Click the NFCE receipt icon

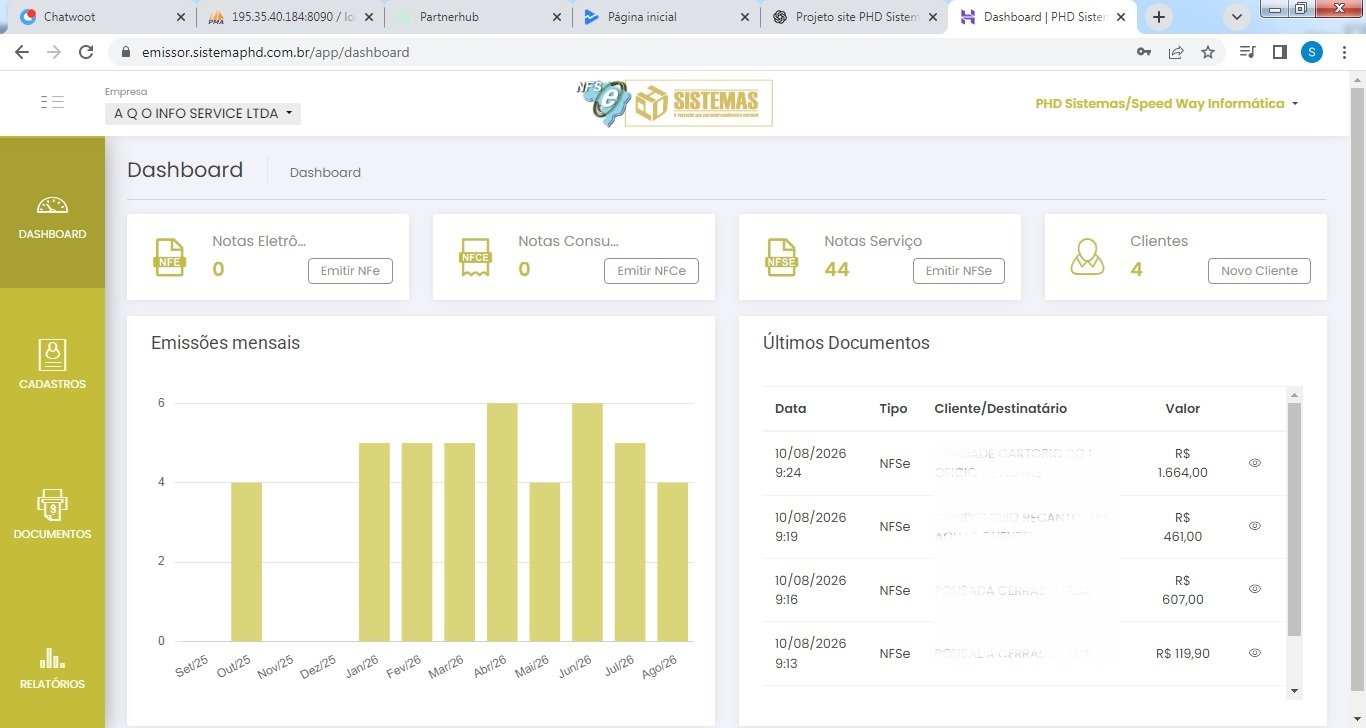pos(475,257)
